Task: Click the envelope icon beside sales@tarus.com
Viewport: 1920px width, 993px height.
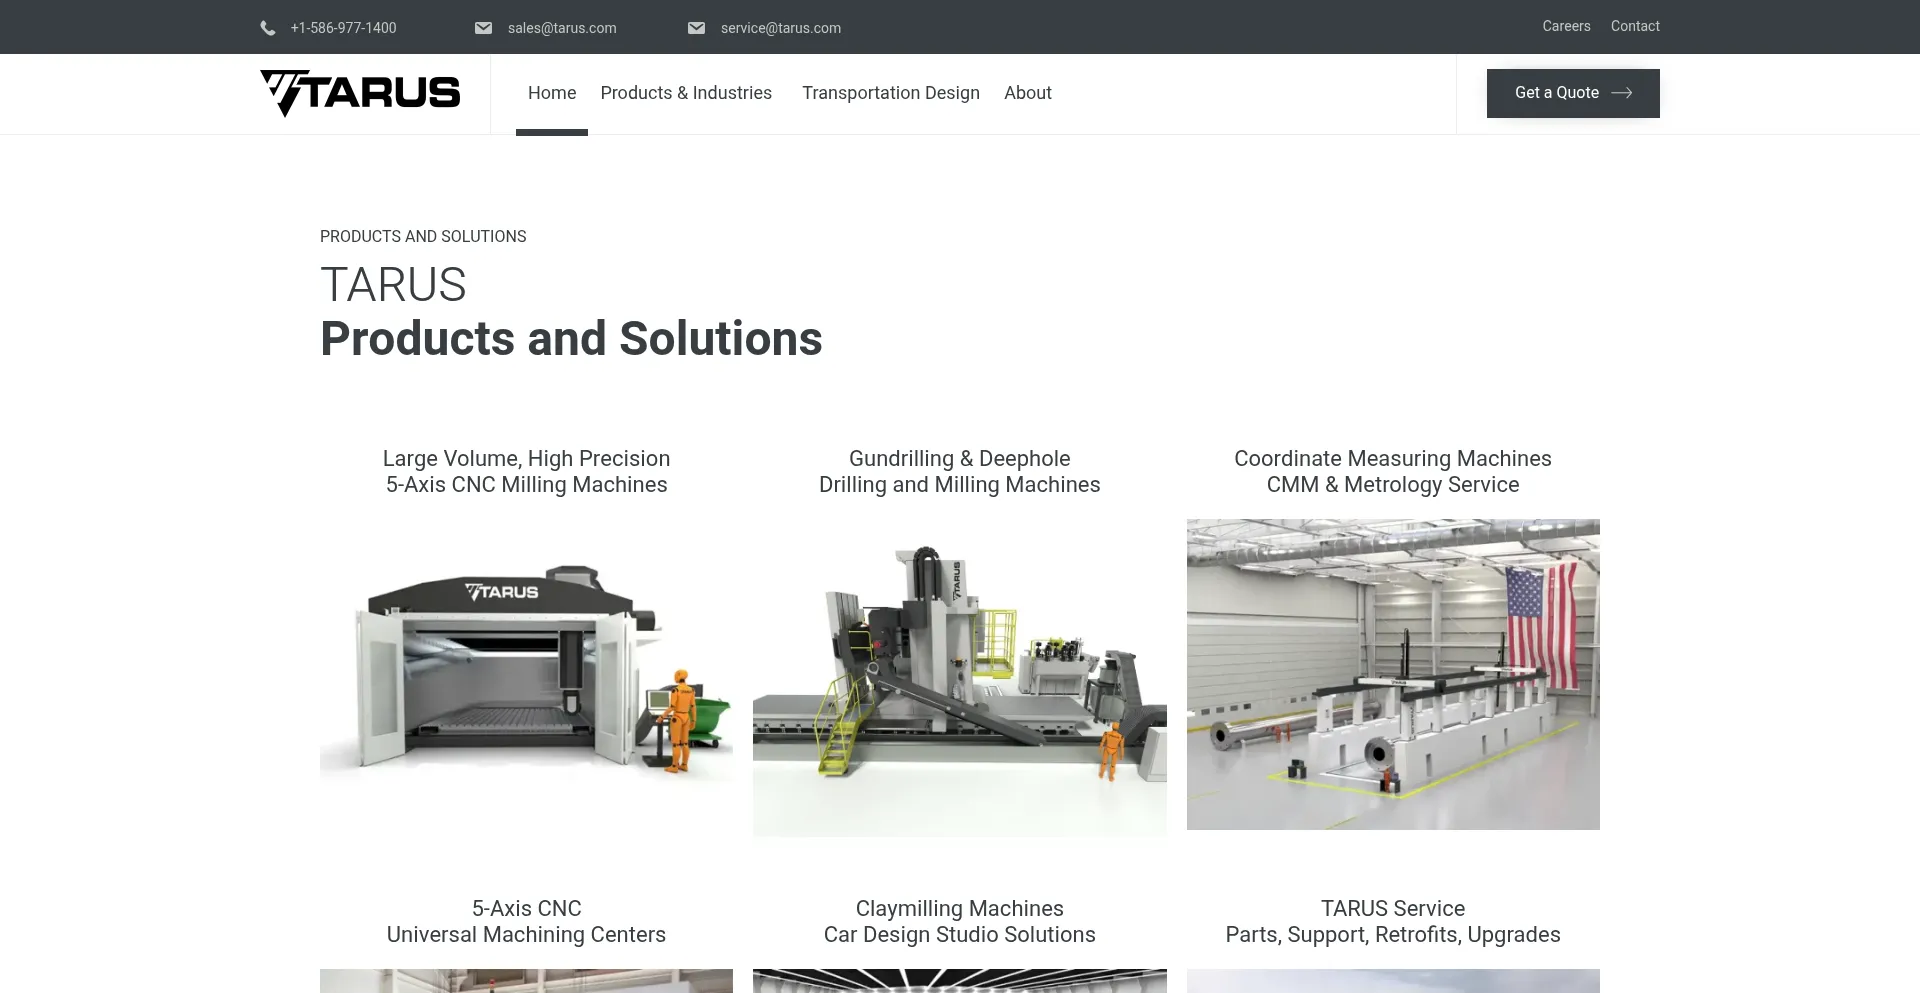Action: (x=483, y=28)
